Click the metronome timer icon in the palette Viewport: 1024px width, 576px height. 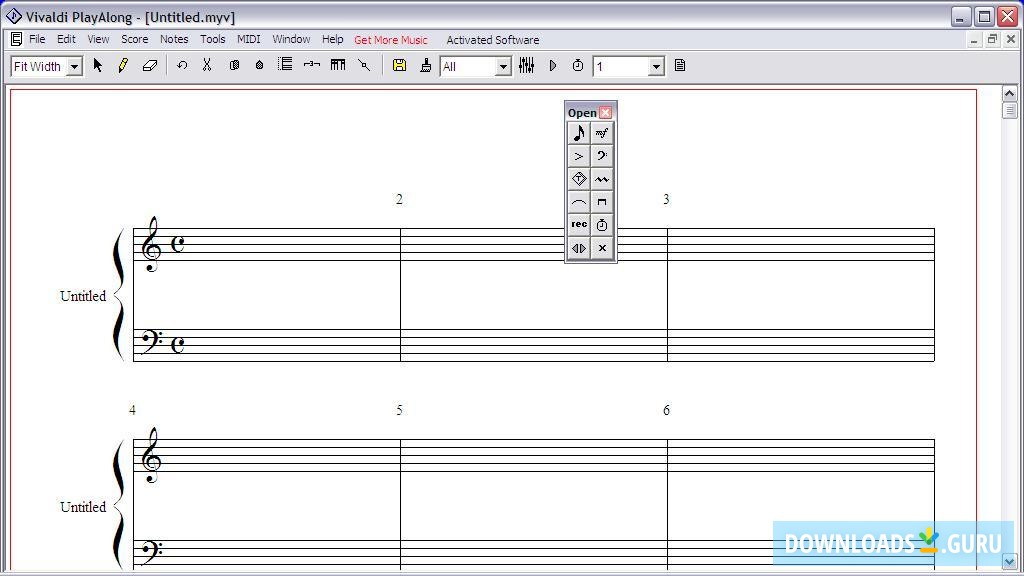point(601,224)
